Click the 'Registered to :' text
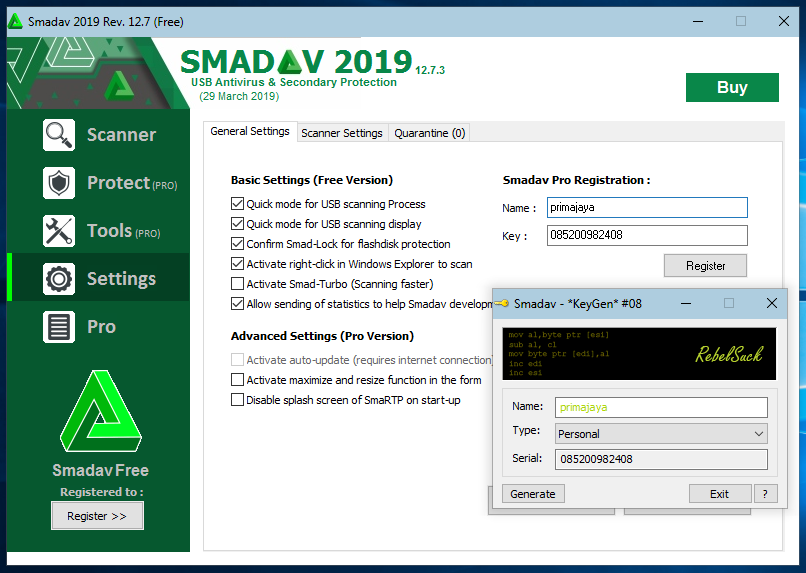806x573 pixels. point(102,492)
